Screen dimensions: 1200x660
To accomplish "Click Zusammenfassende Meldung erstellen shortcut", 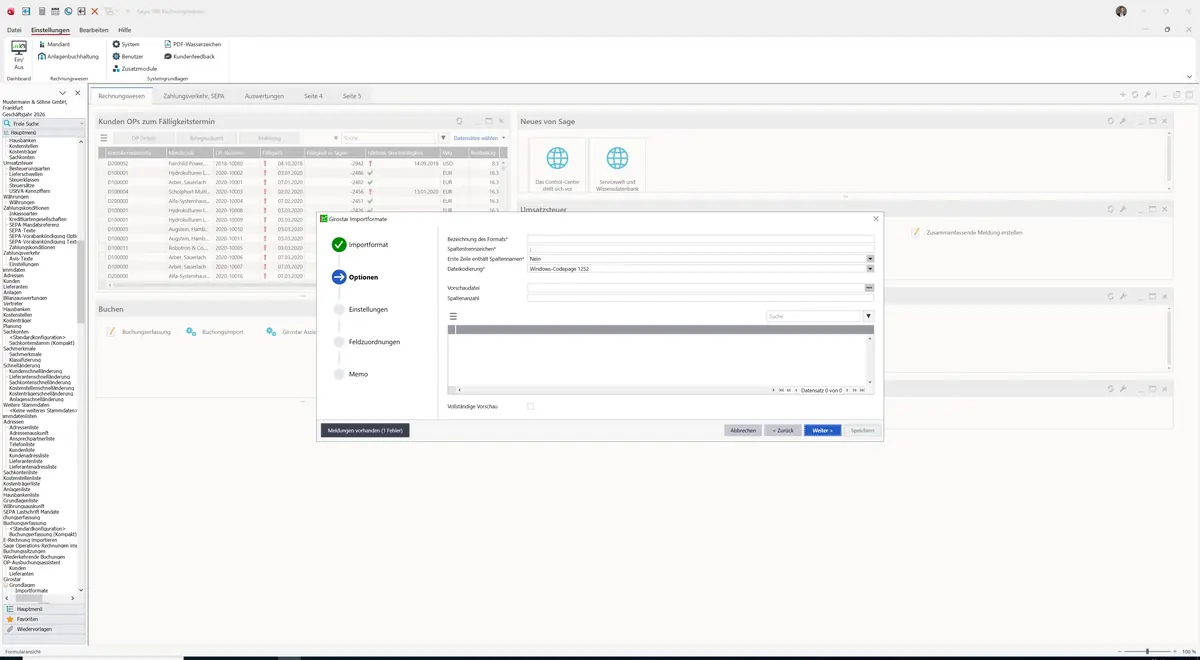I will pyautogui.click(x=967, y=232).
